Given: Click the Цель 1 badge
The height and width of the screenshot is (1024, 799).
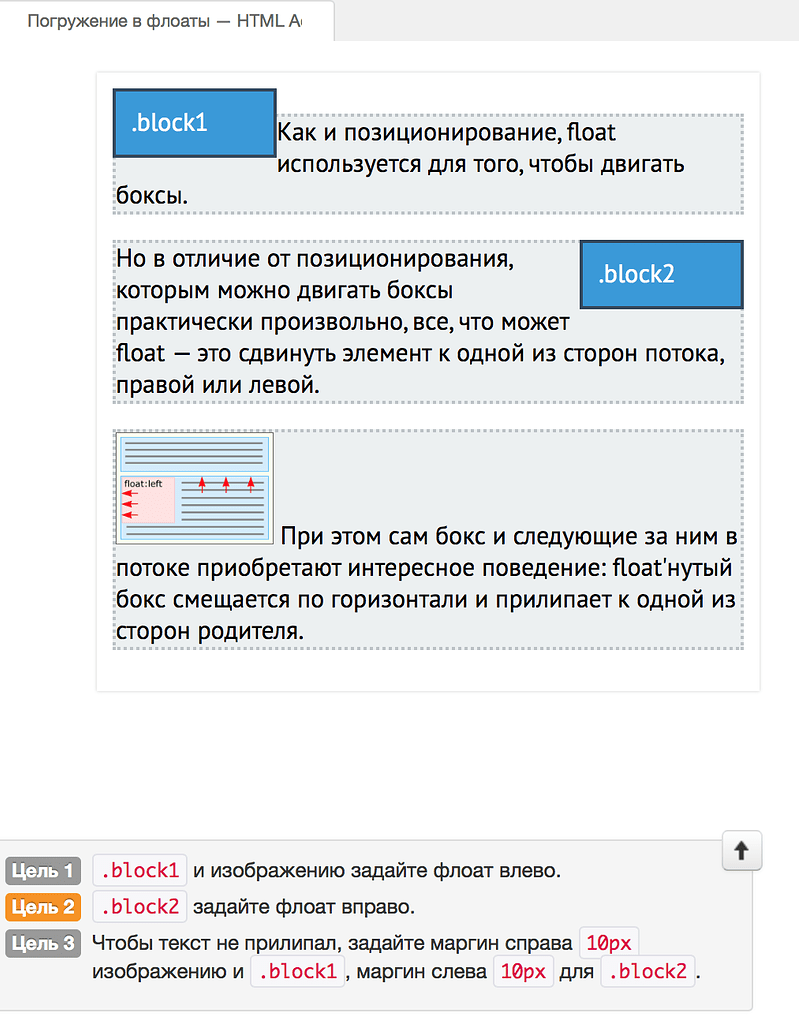Looking at the screenshot, I should pos(43,870).
